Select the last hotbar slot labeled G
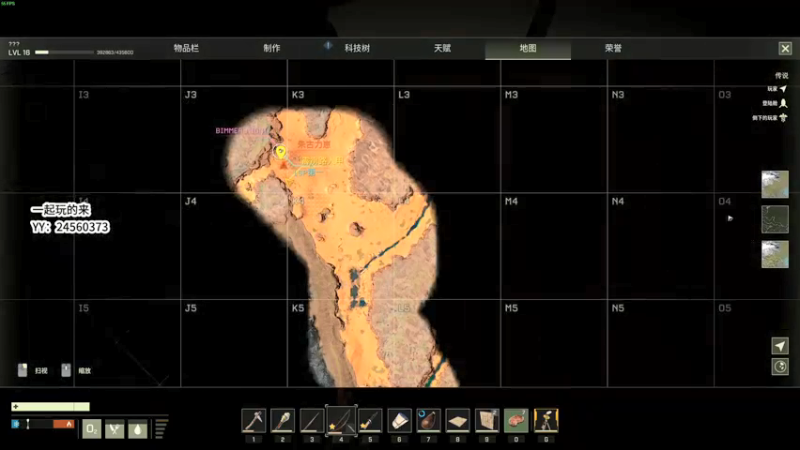The image size is (800, 450). point(546,421)
